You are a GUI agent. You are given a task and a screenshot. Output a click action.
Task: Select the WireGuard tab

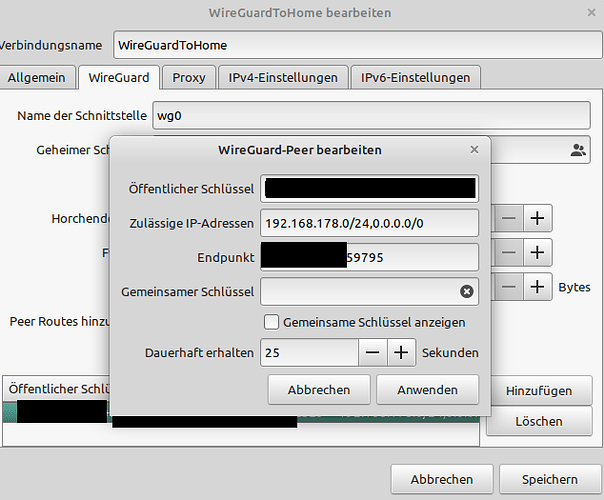point(119,77)
